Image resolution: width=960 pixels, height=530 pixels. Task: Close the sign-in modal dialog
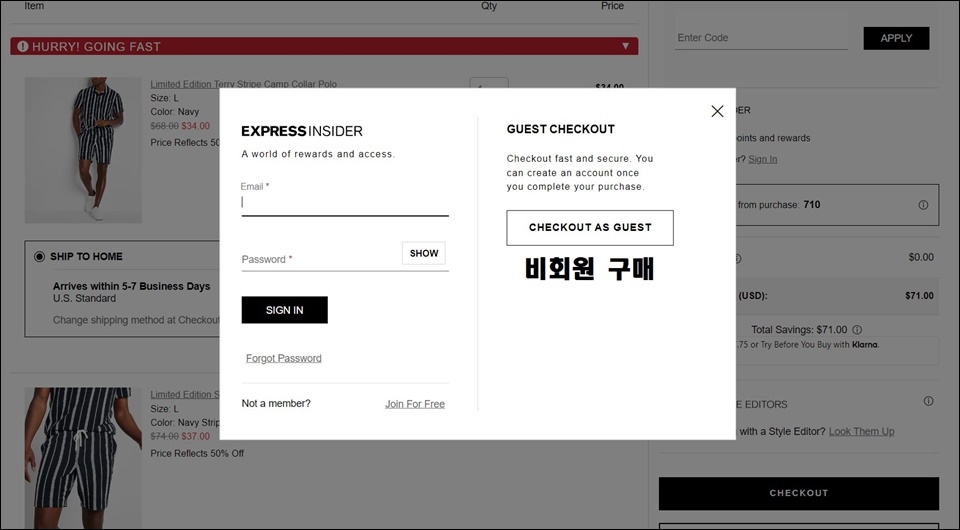tap(717, 111)
